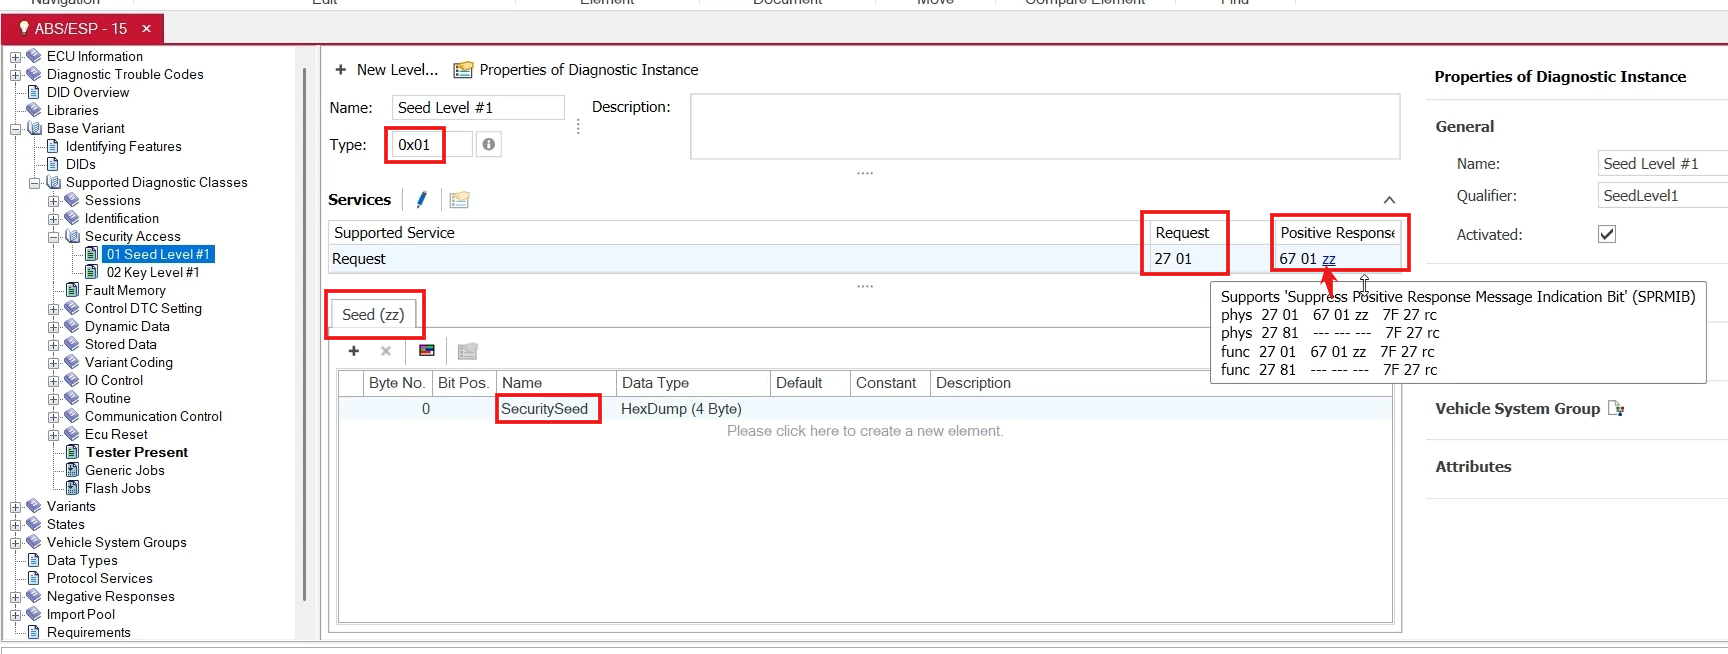Viewport: 1728px width, 654px height.
Task: Select Data Types tree item
Action: (x=82, y=560)
